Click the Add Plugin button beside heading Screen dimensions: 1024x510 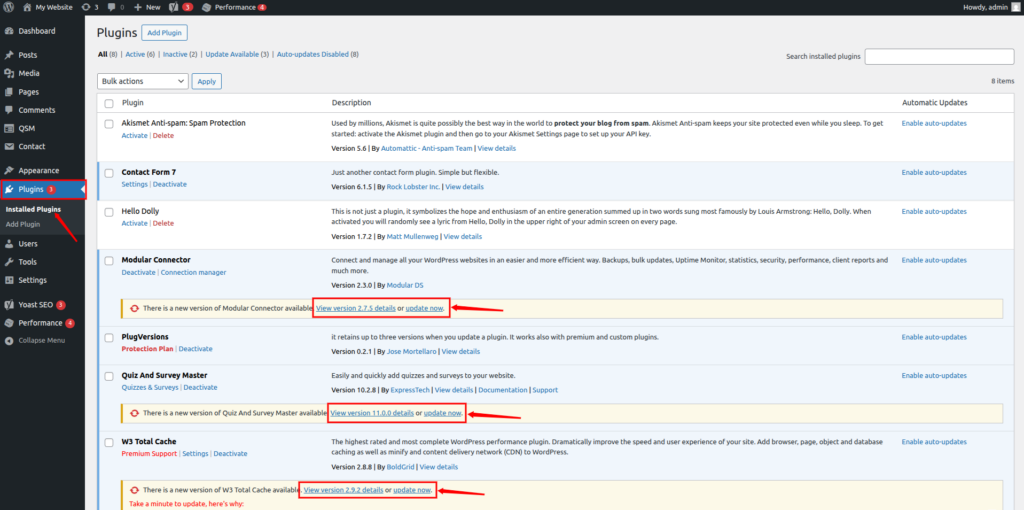pos(165,33)
